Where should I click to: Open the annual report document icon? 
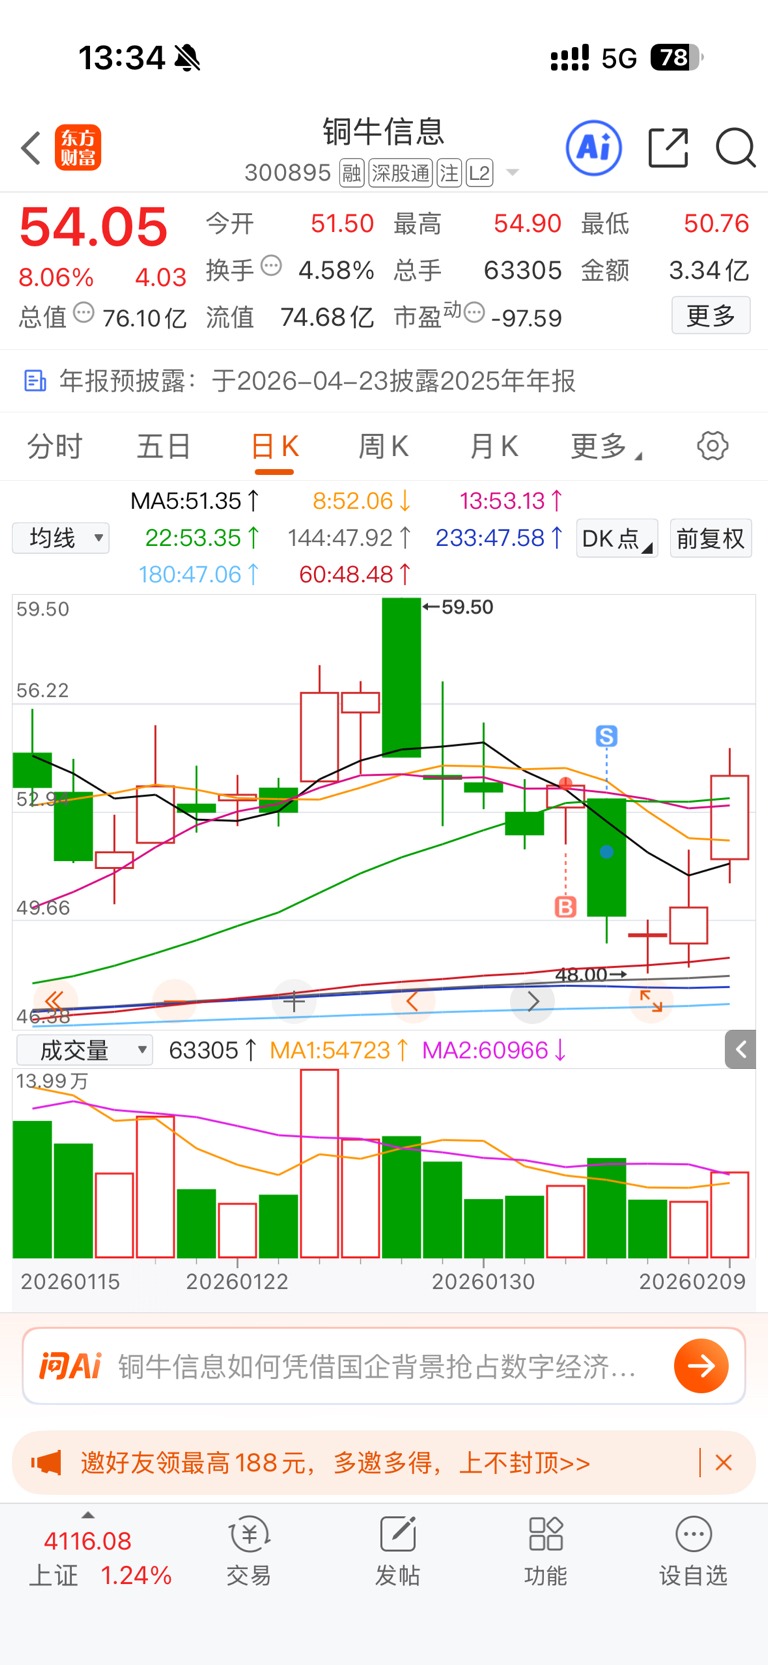point(34,381)
